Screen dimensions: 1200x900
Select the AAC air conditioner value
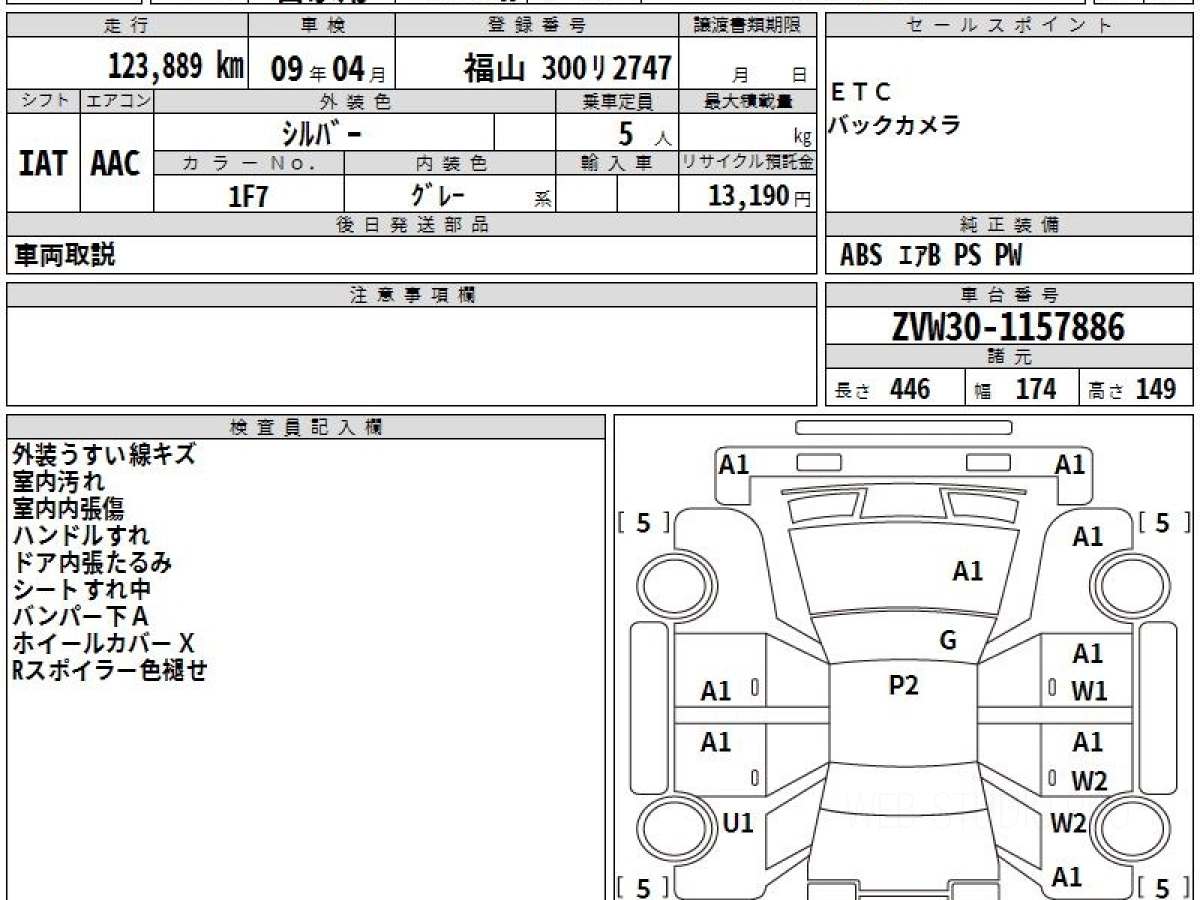point(116,164)
